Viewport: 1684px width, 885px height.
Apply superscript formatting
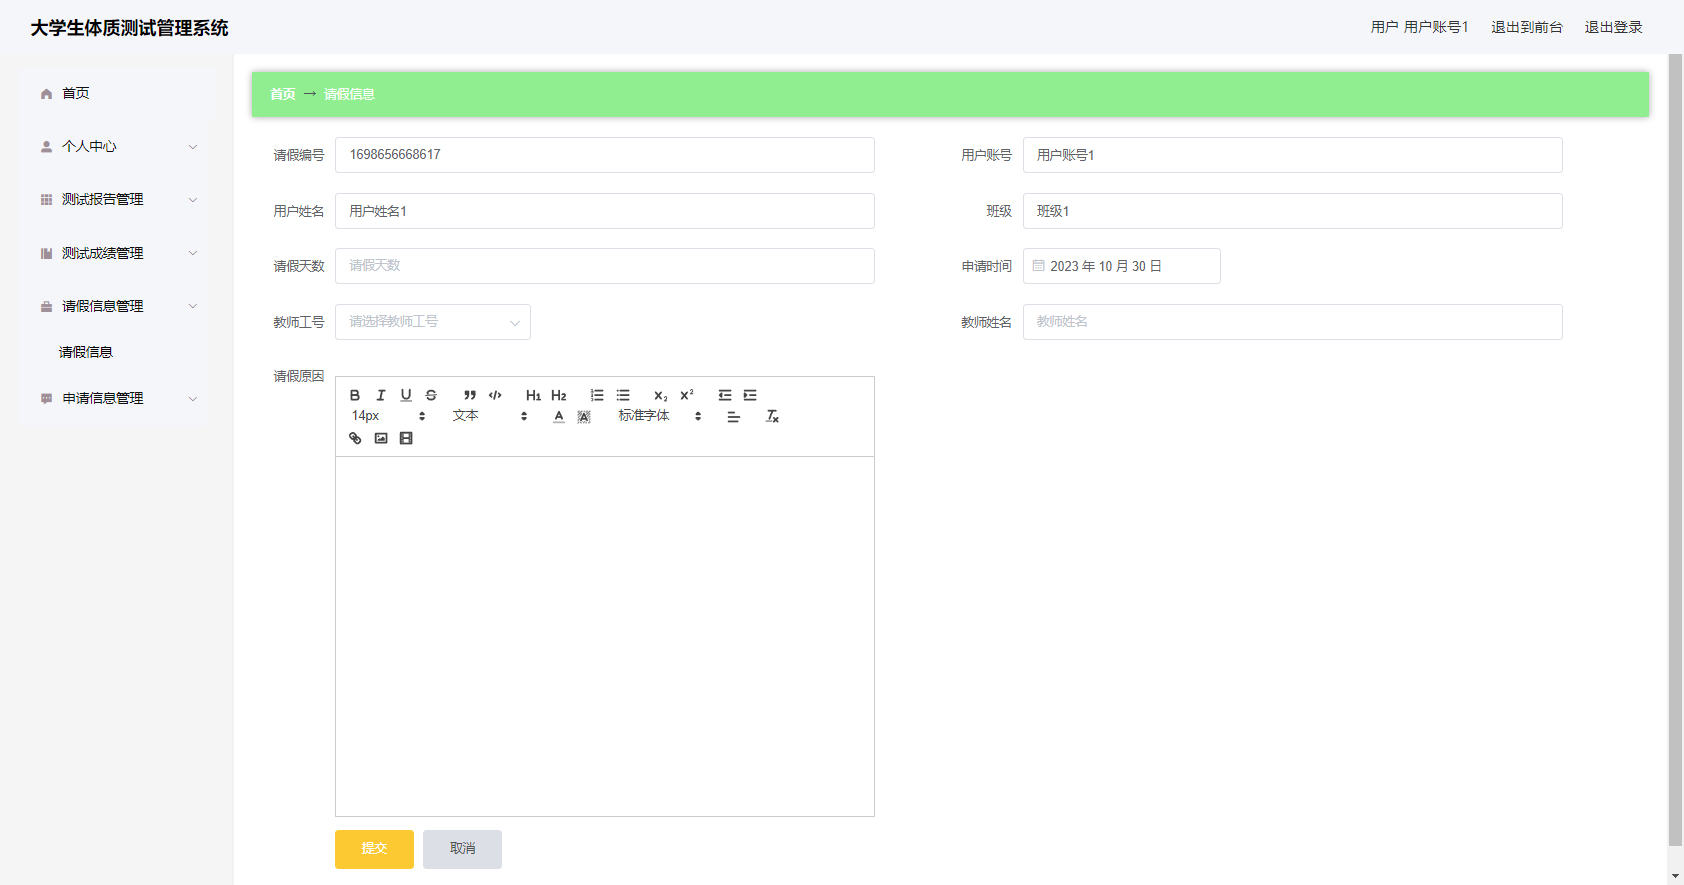[x=687, y=395]
